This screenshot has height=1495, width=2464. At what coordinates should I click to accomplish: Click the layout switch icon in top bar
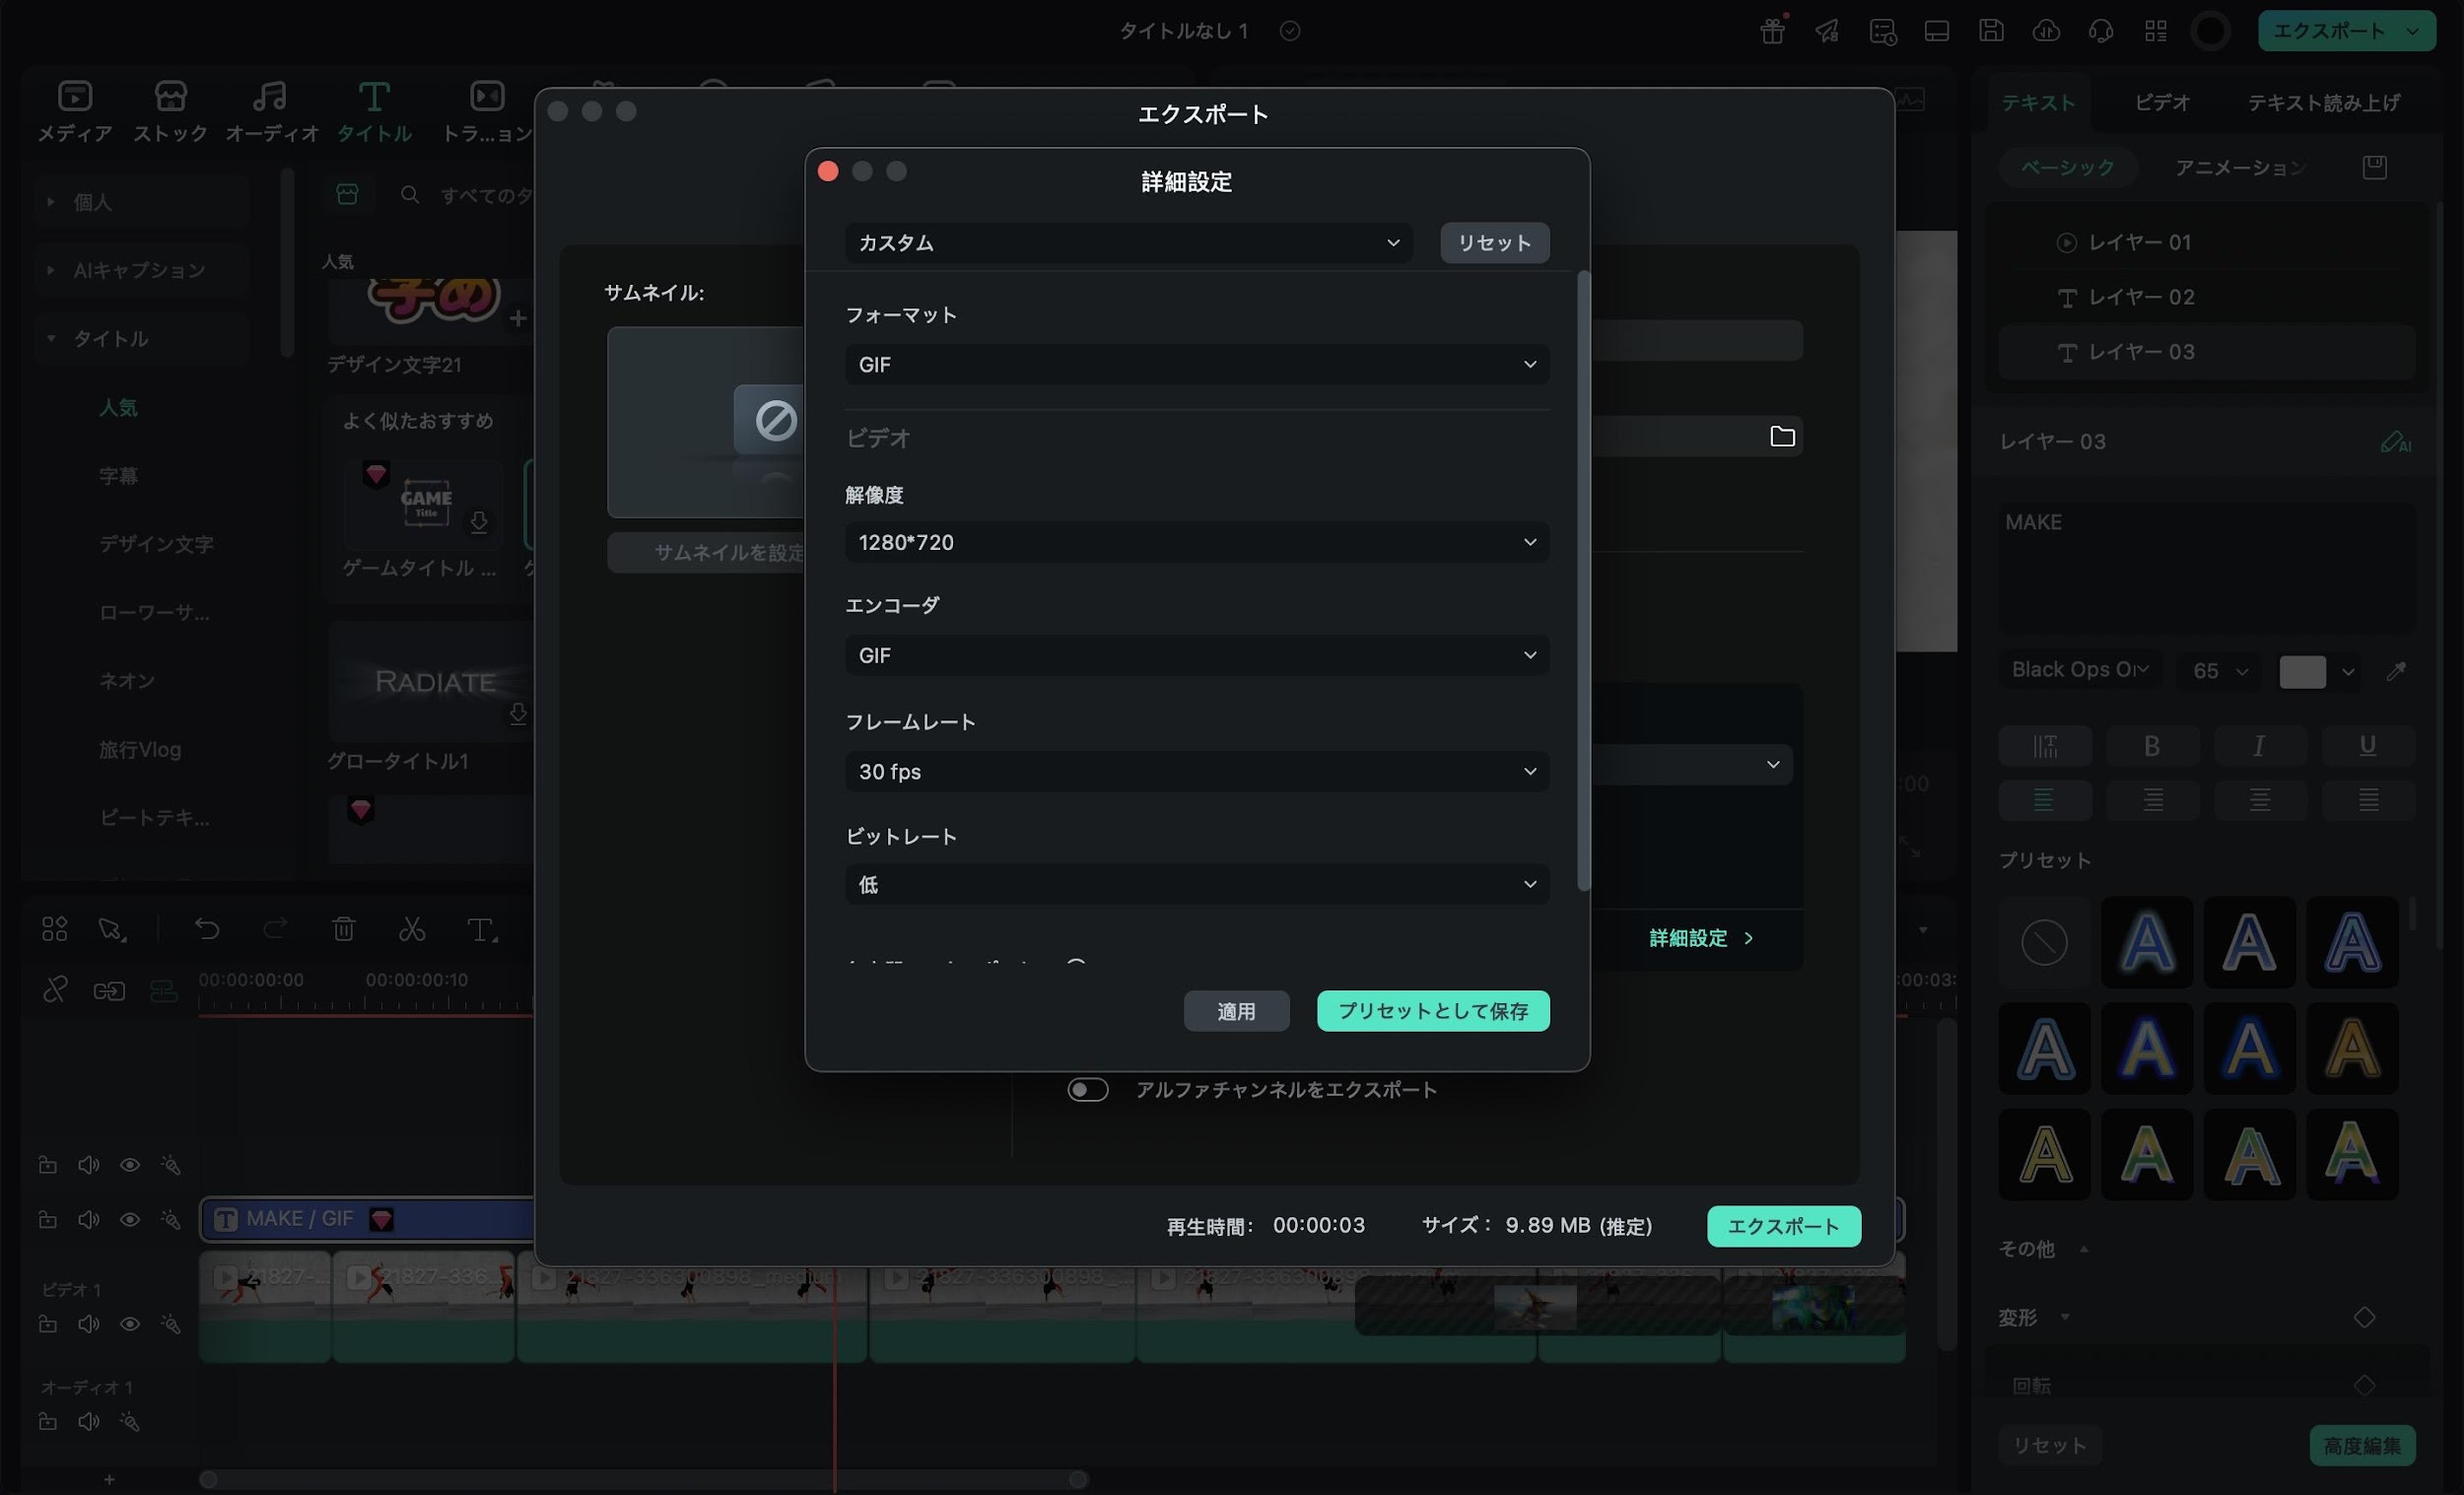1937,31
